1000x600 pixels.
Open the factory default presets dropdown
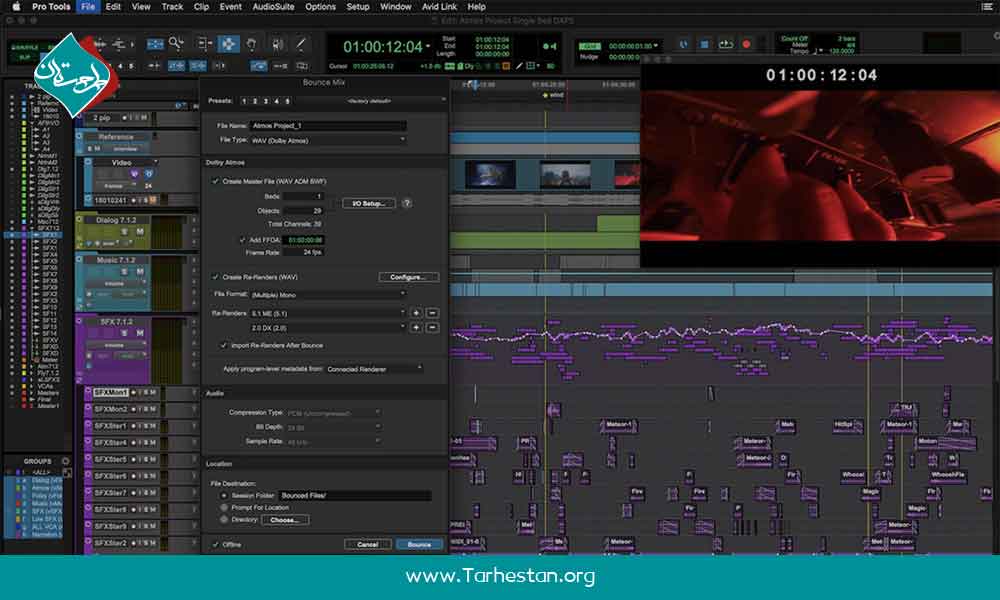click(x=371, y=101)
